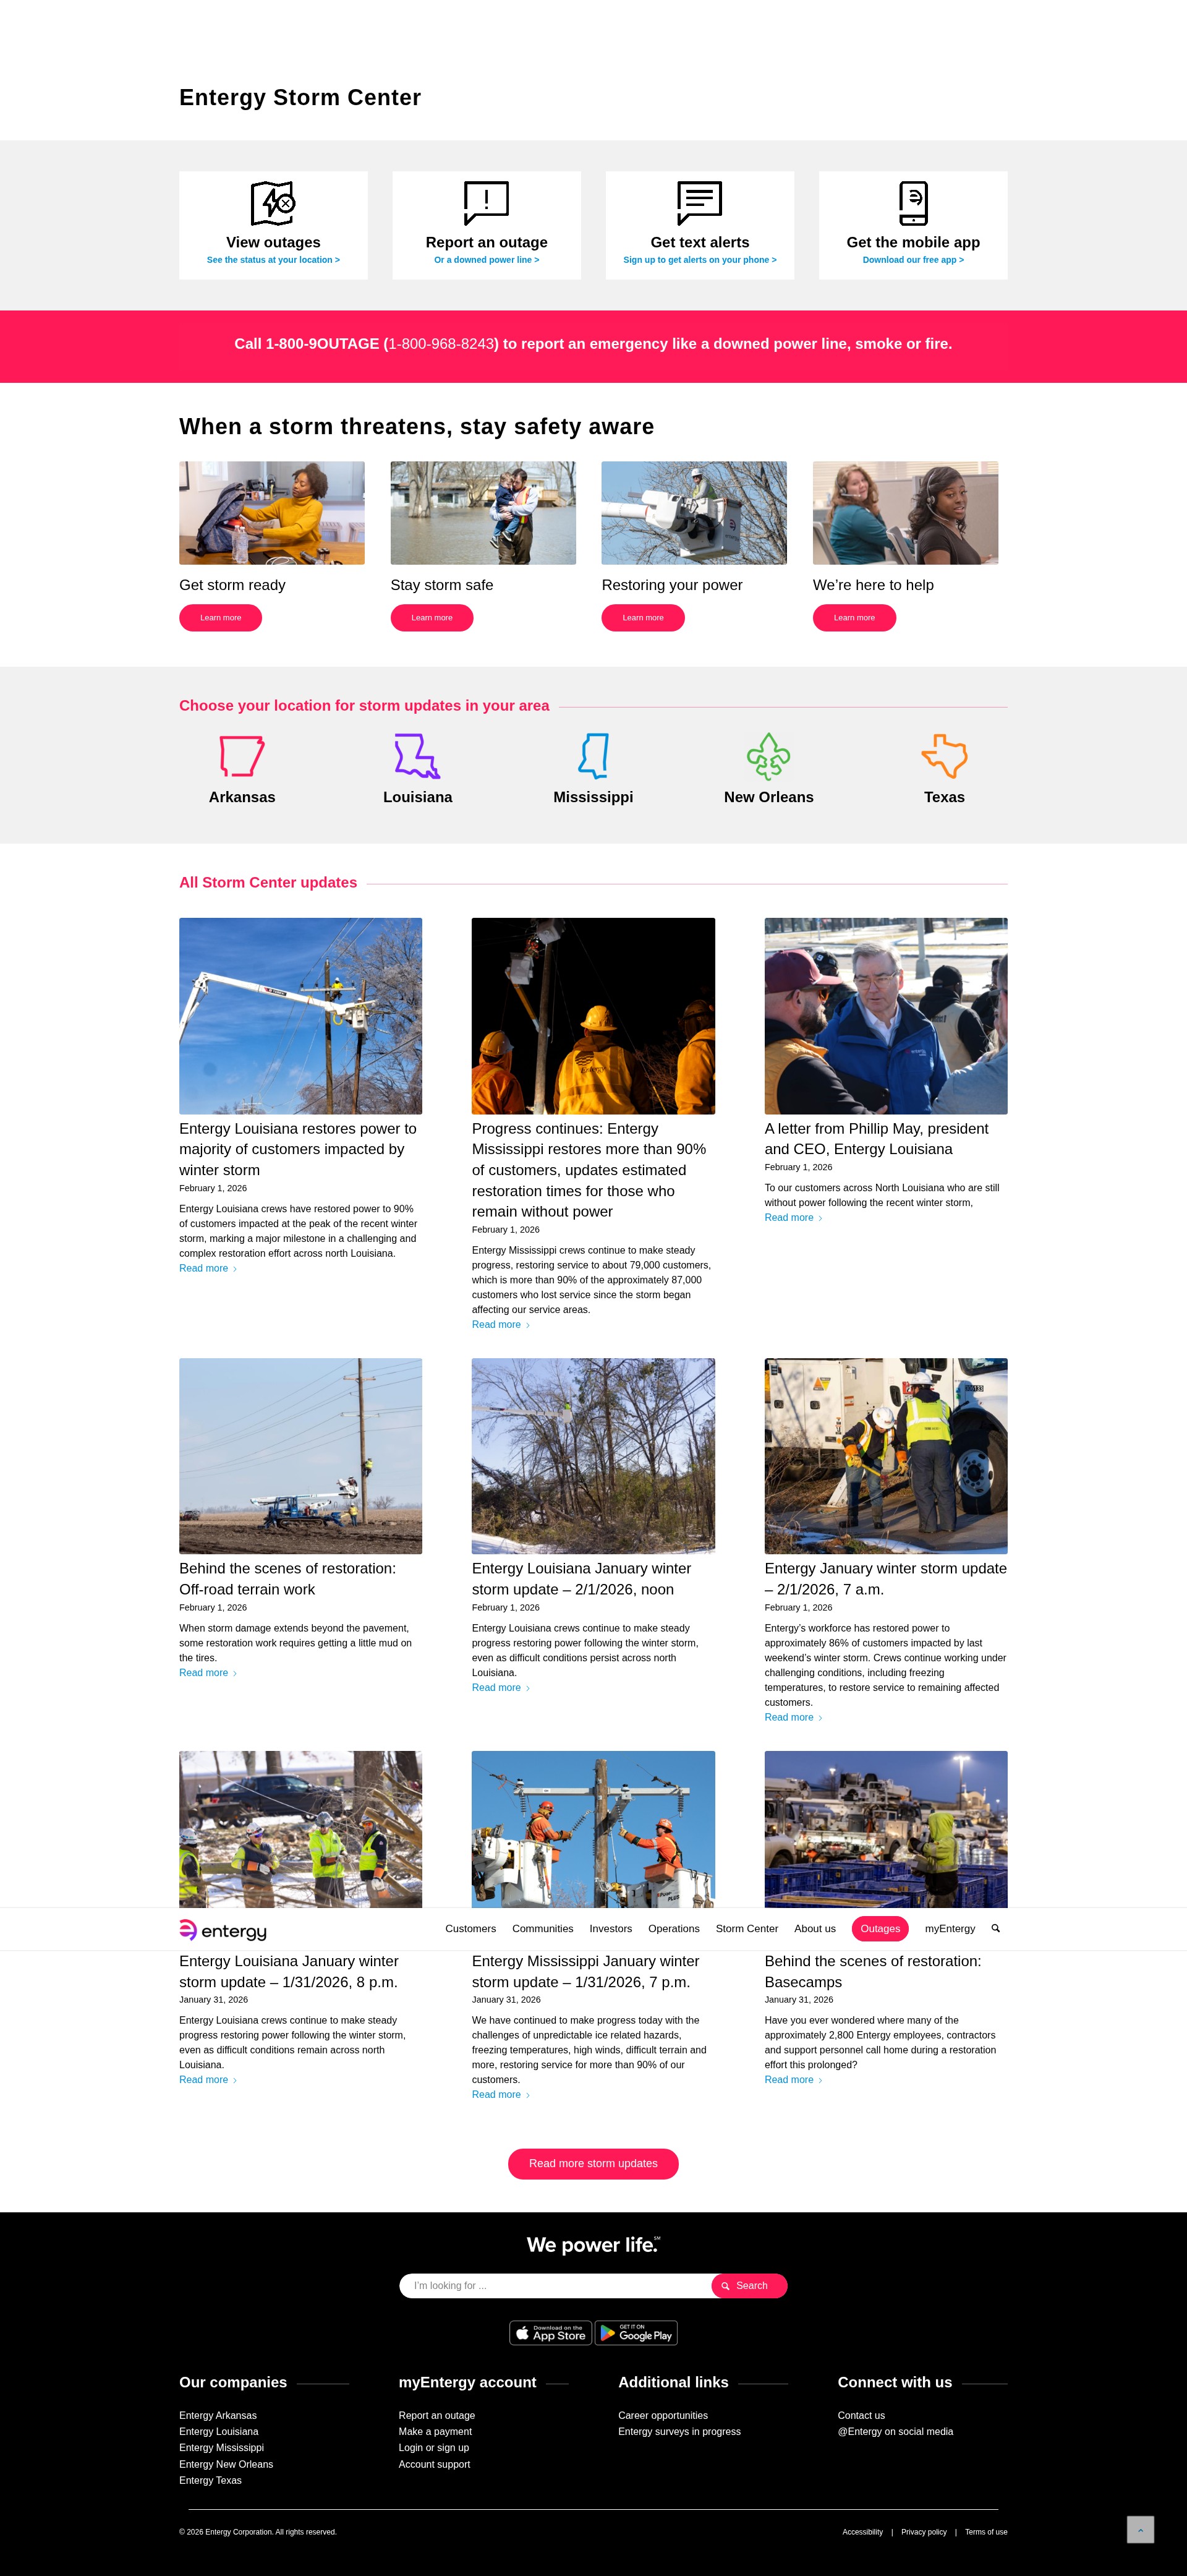Click Career opportunities footer link
This screenshot has width=1187, height=2576.
click(x=663, y=2415)
